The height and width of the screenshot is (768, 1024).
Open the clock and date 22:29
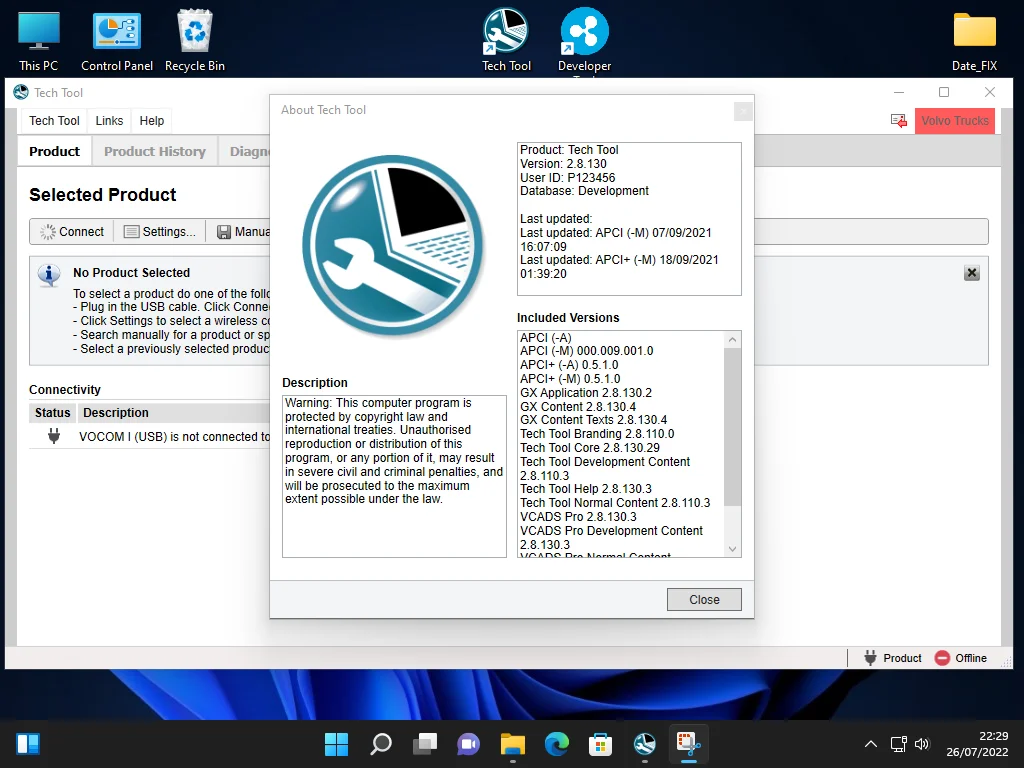[977, 744]
